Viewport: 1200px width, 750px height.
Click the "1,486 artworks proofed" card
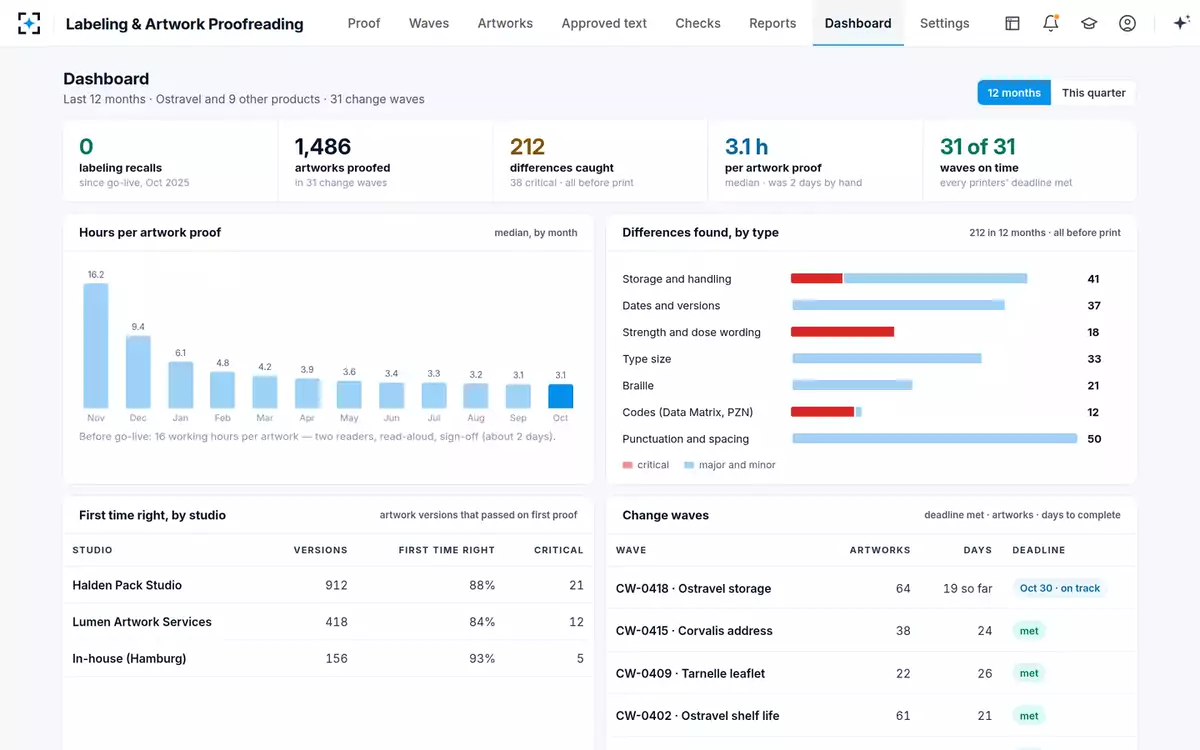tap(385, 162)
